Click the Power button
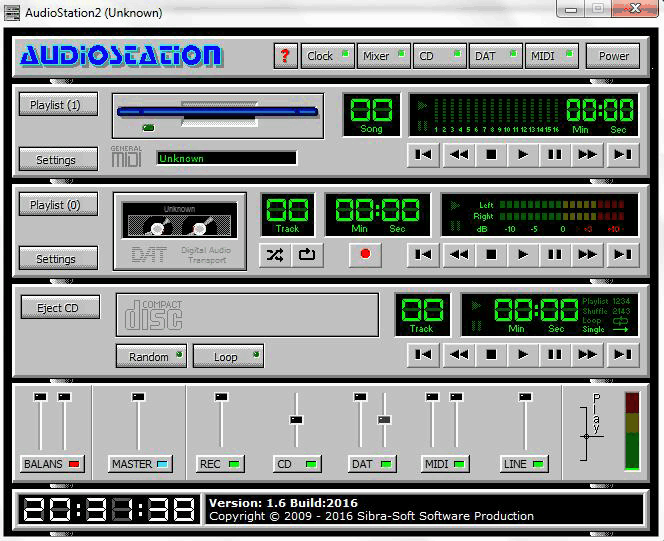This screenshot has width=664, height=541. (613, 56)
